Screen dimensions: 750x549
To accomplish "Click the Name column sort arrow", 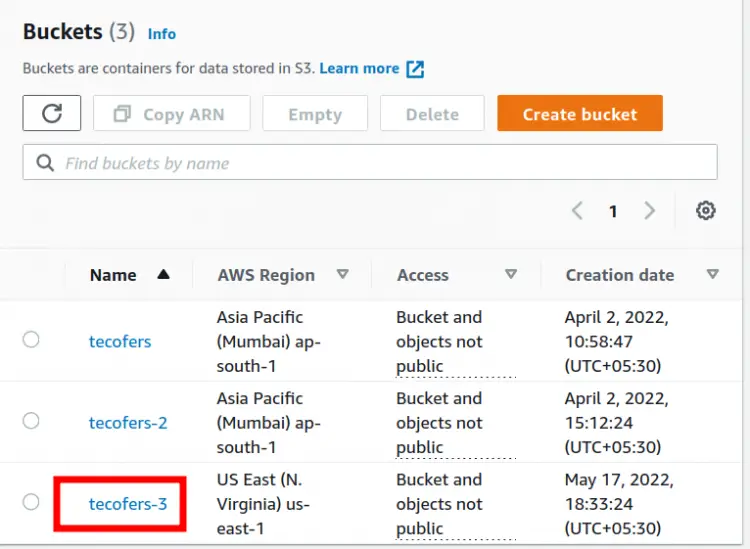I will click(164, 274).
